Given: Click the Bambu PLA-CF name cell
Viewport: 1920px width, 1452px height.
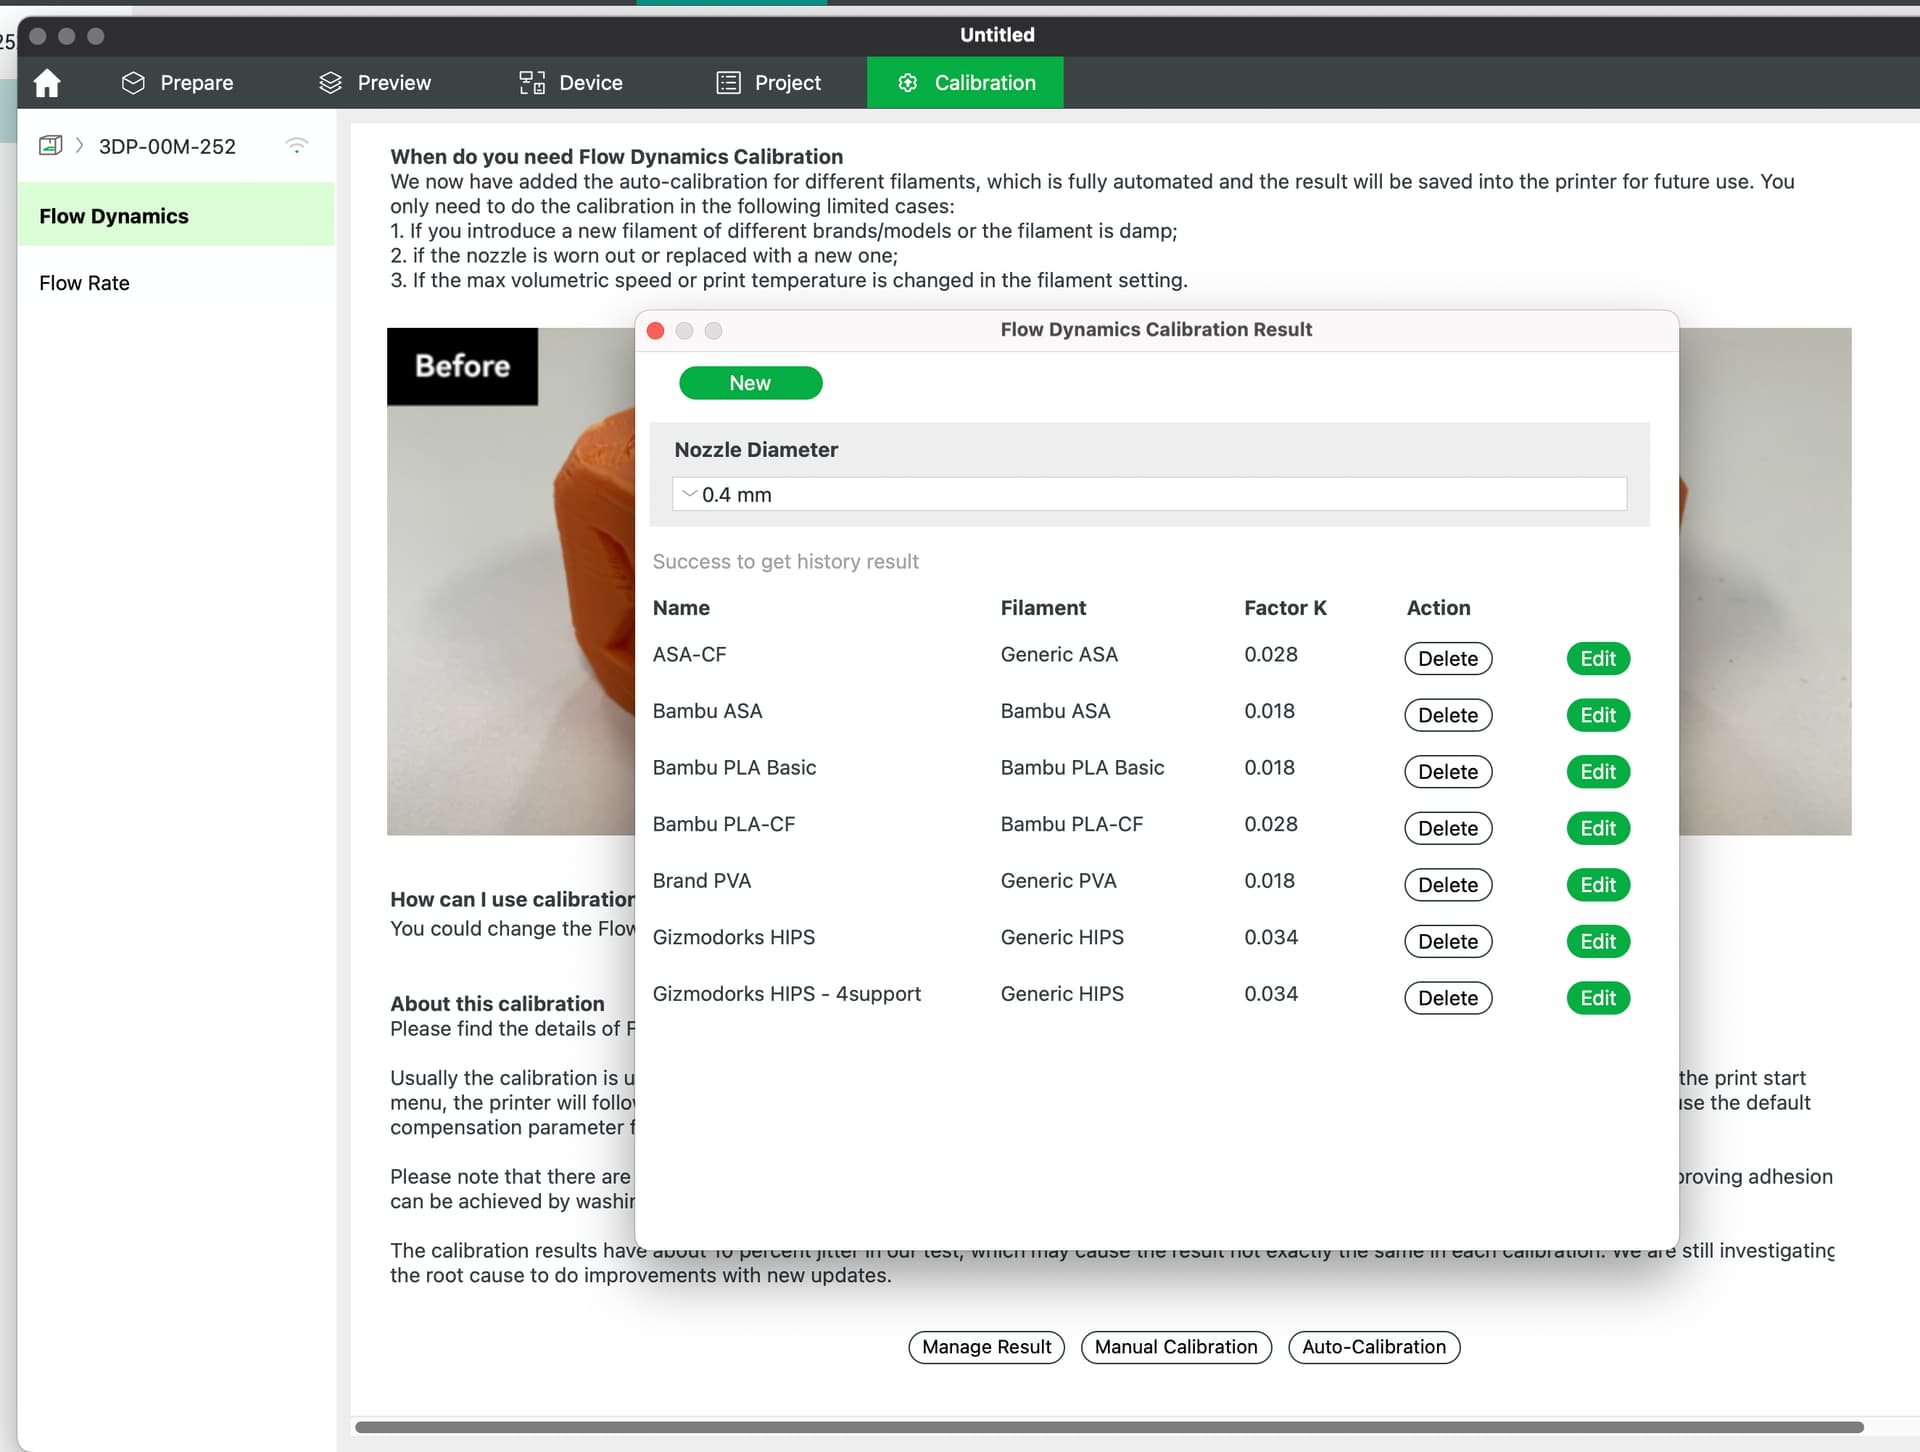Looking at the screenshot, I should click(724, 824).
